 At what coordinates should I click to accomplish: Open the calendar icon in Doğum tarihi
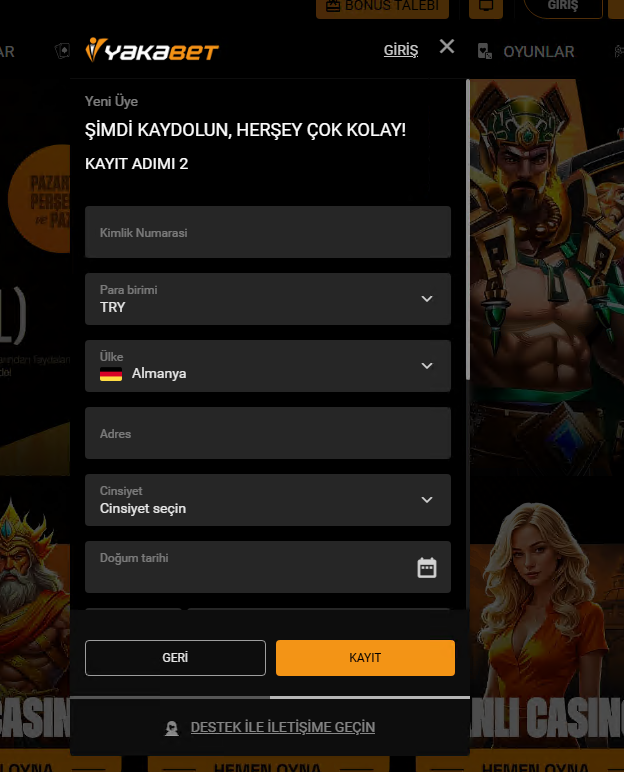coord(427,568)
